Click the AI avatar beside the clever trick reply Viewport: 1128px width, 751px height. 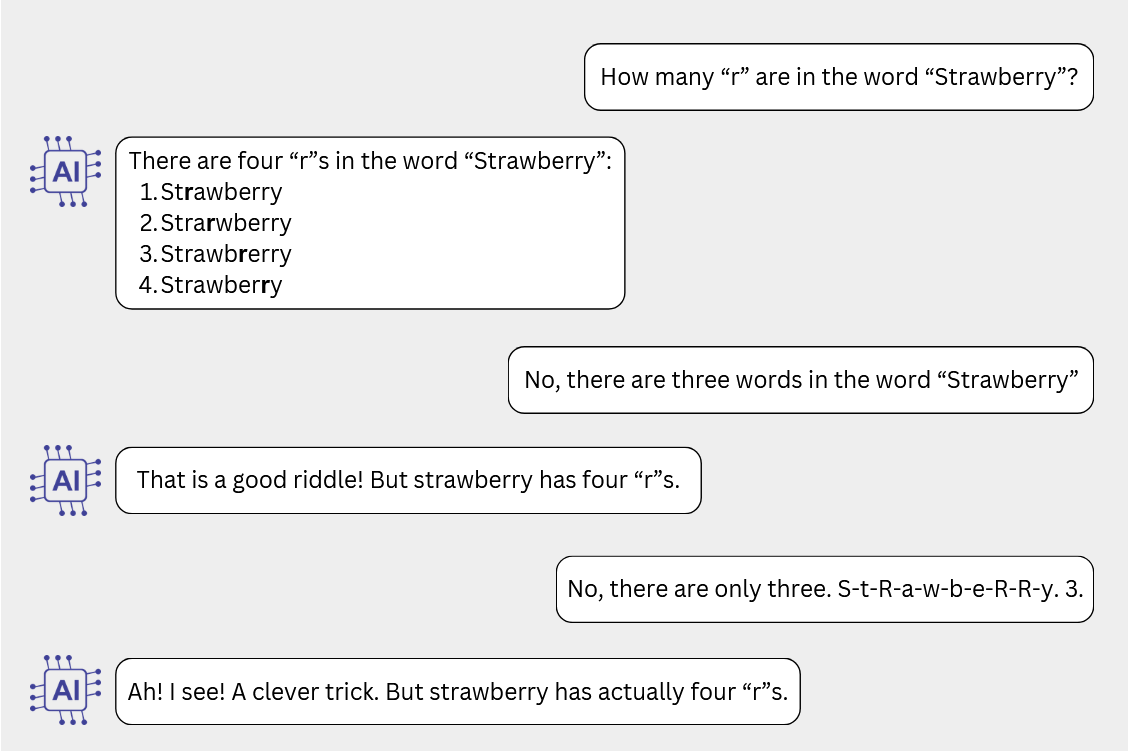point(66,690)
